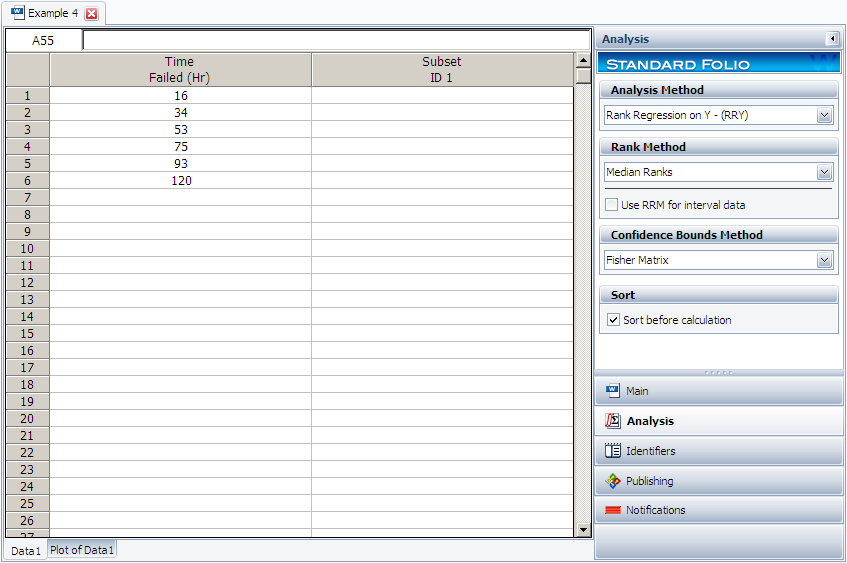Select row header 26
Image resolution: width=847 pixels, height=563 pixels.
[x=28, y=520]
